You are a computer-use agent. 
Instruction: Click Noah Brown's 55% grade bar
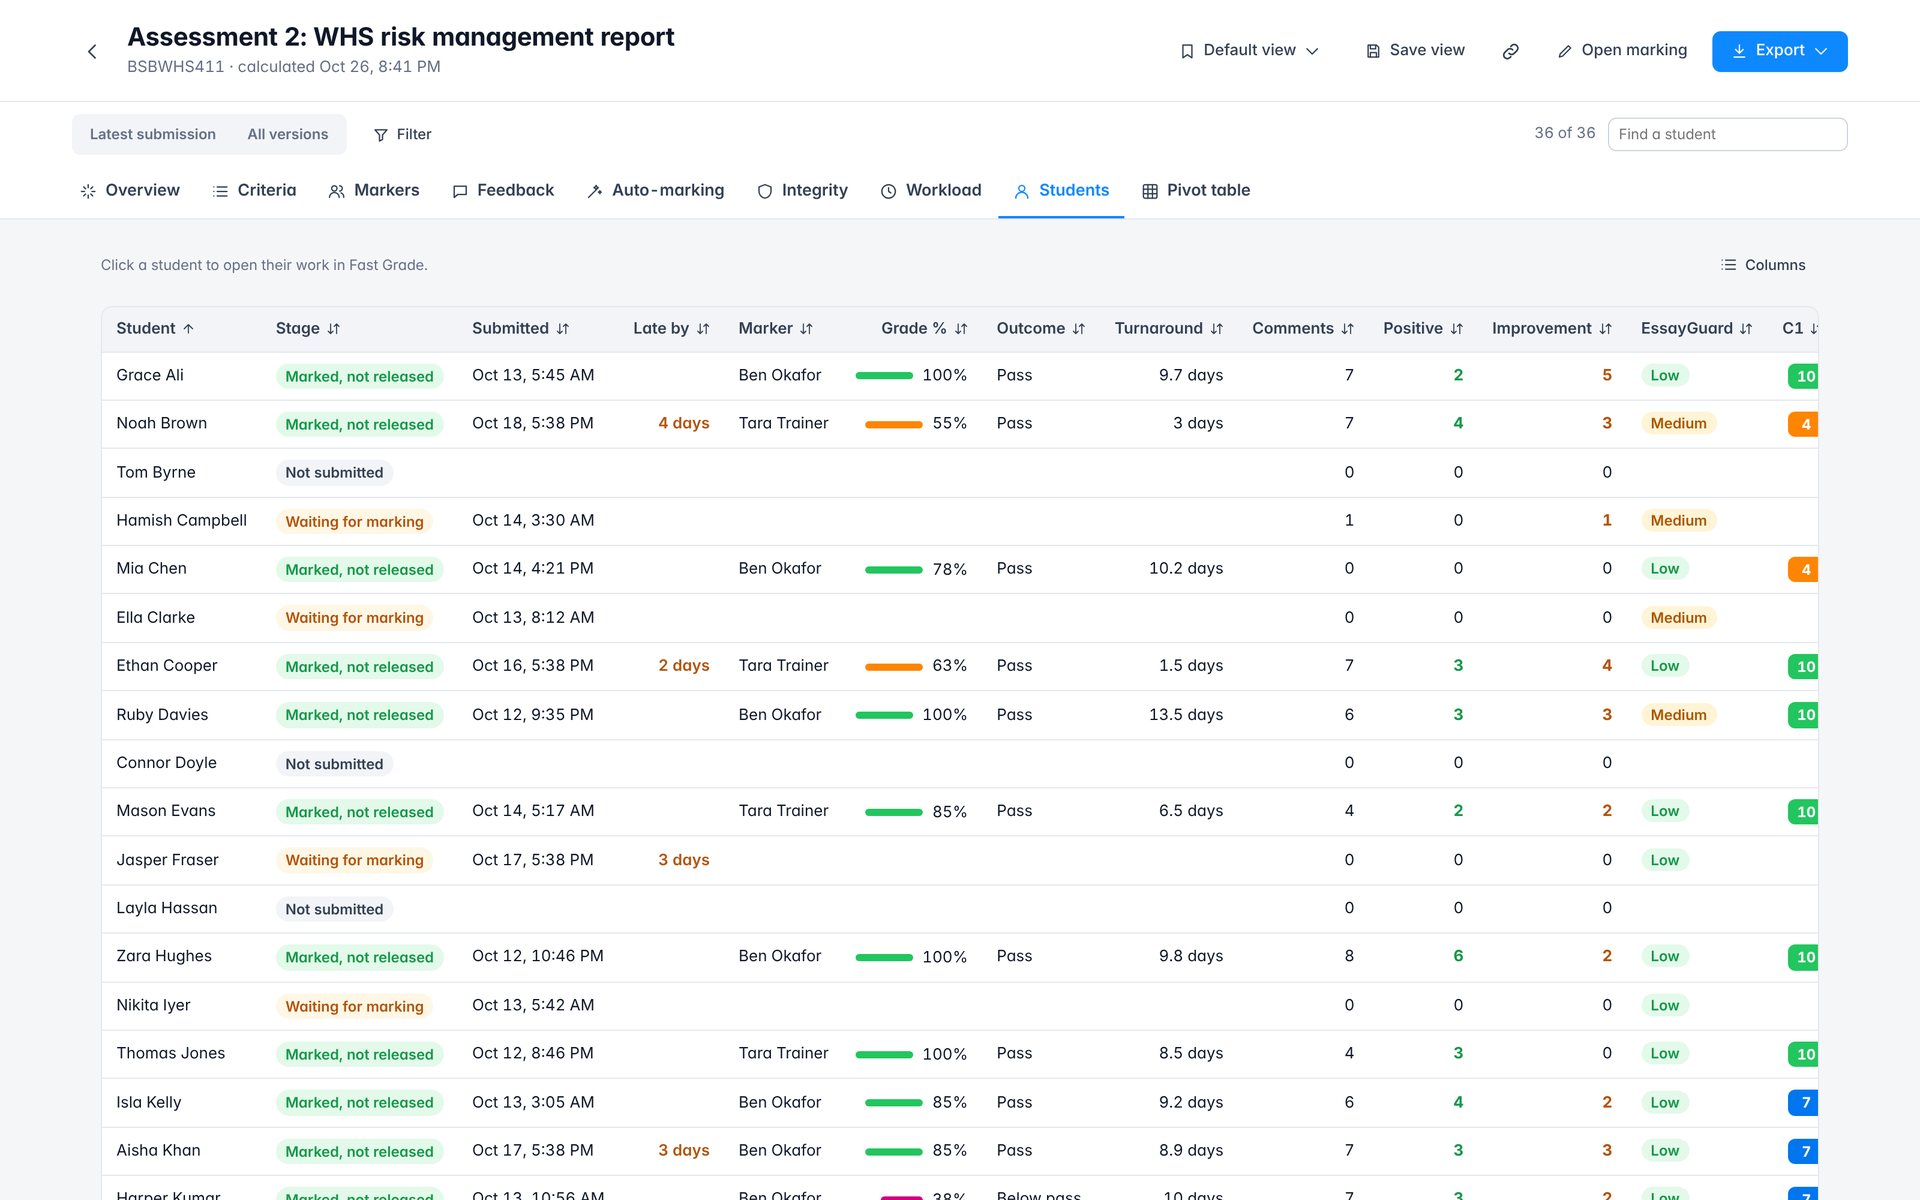tap(893, 424)
